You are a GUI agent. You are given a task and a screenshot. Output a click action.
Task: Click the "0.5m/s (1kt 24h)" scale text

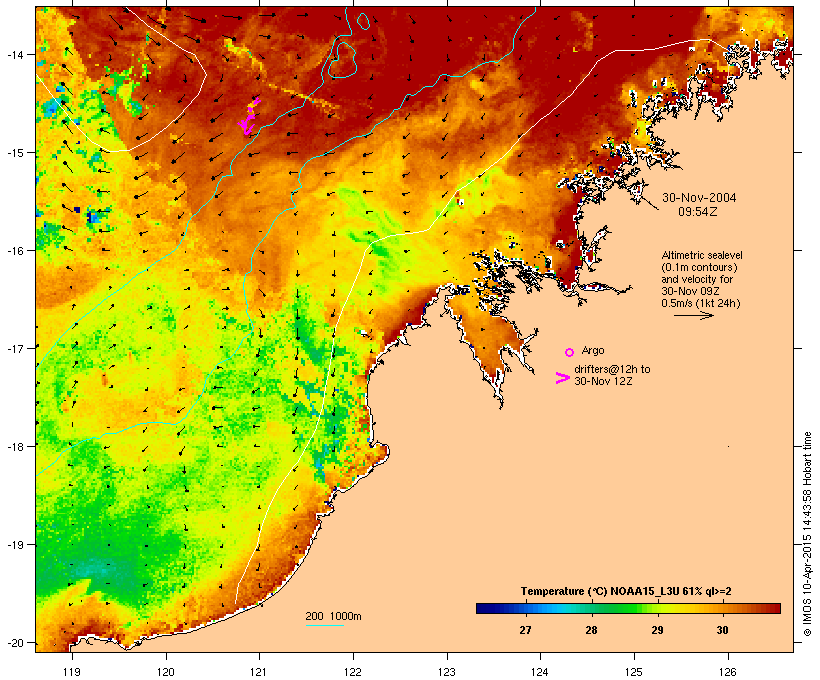click(x=701, y=303)
